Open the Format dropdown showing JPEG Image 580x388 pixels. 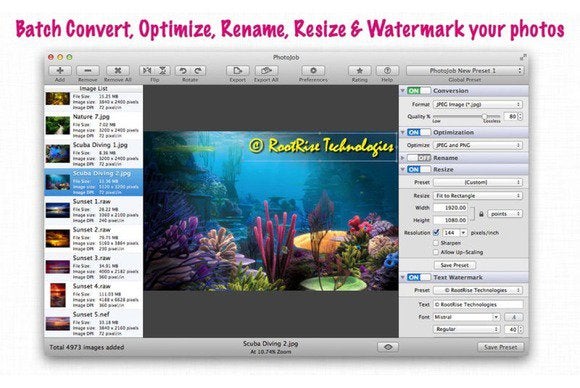478,105
